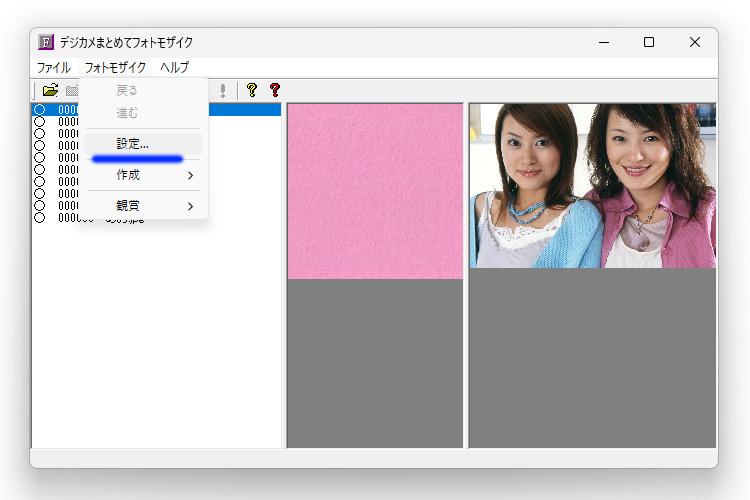Screen dimensions: 750x500
Task: Expand the 観賞 submenu arrow
Action: (190, 206)
